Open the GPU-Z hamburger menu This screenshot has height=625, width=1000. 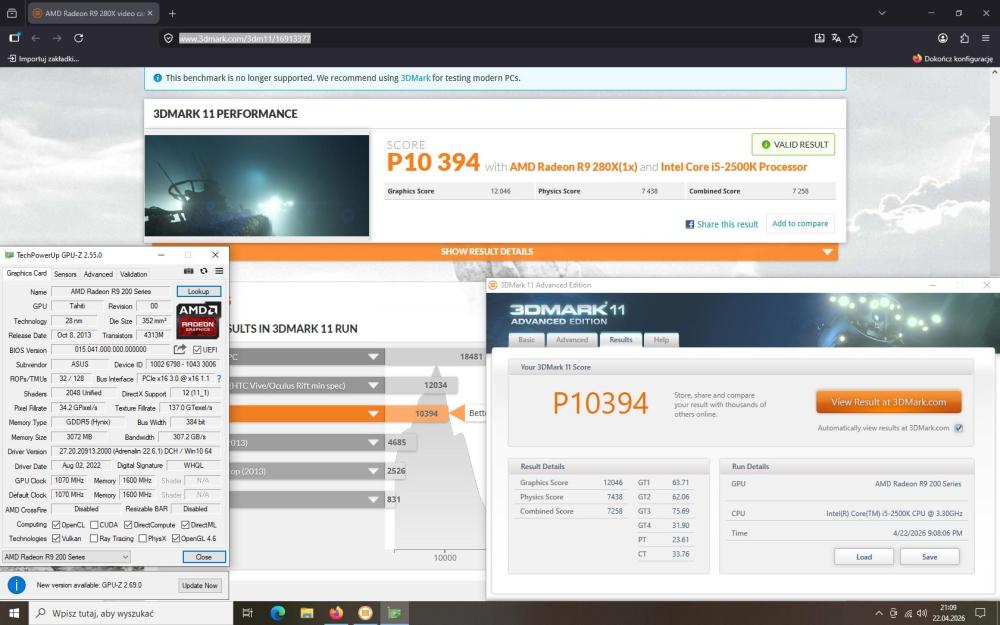click(x=219, y=271)
